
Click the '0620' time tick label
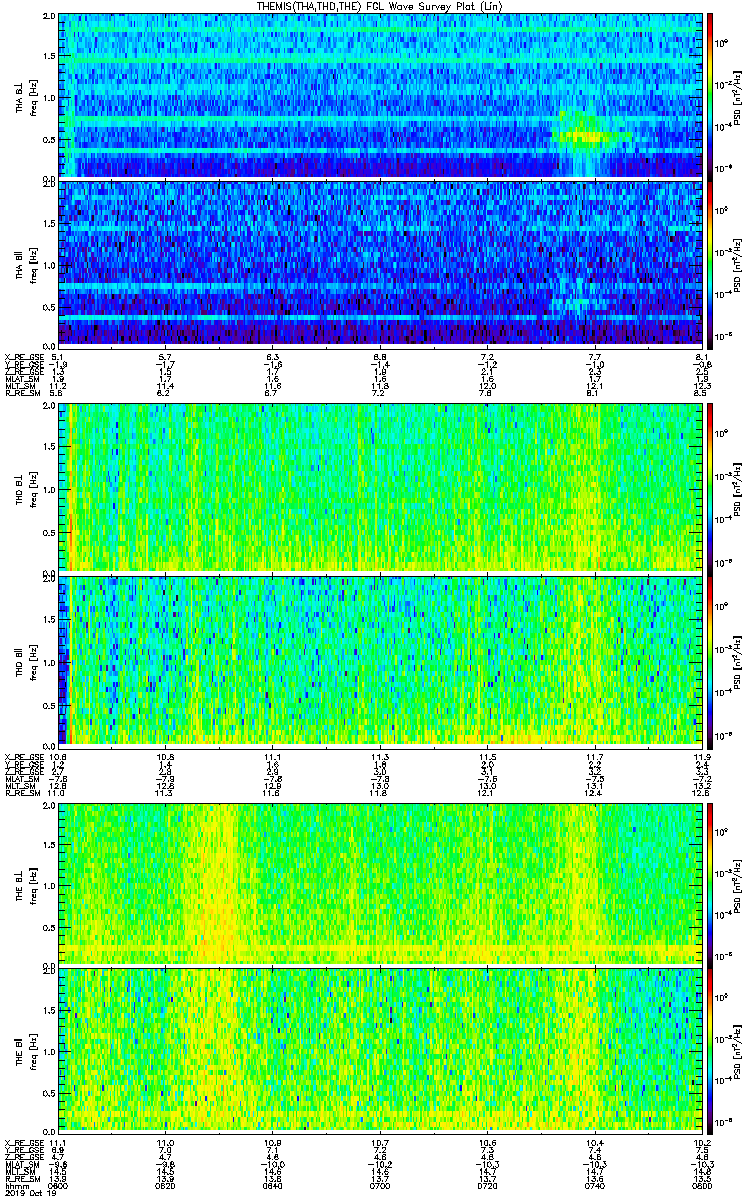tap(165, 1187)
